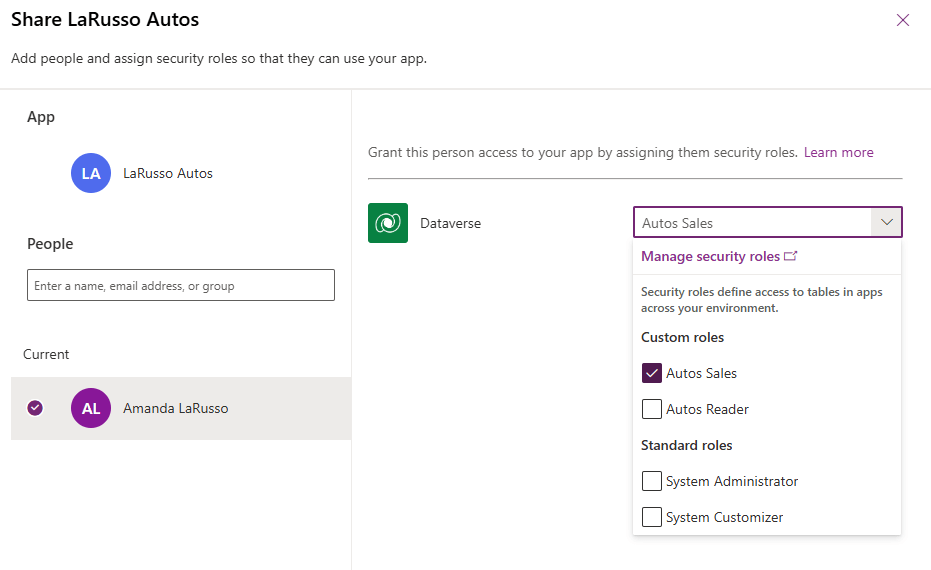Open the Learn more link

[838, 152]
